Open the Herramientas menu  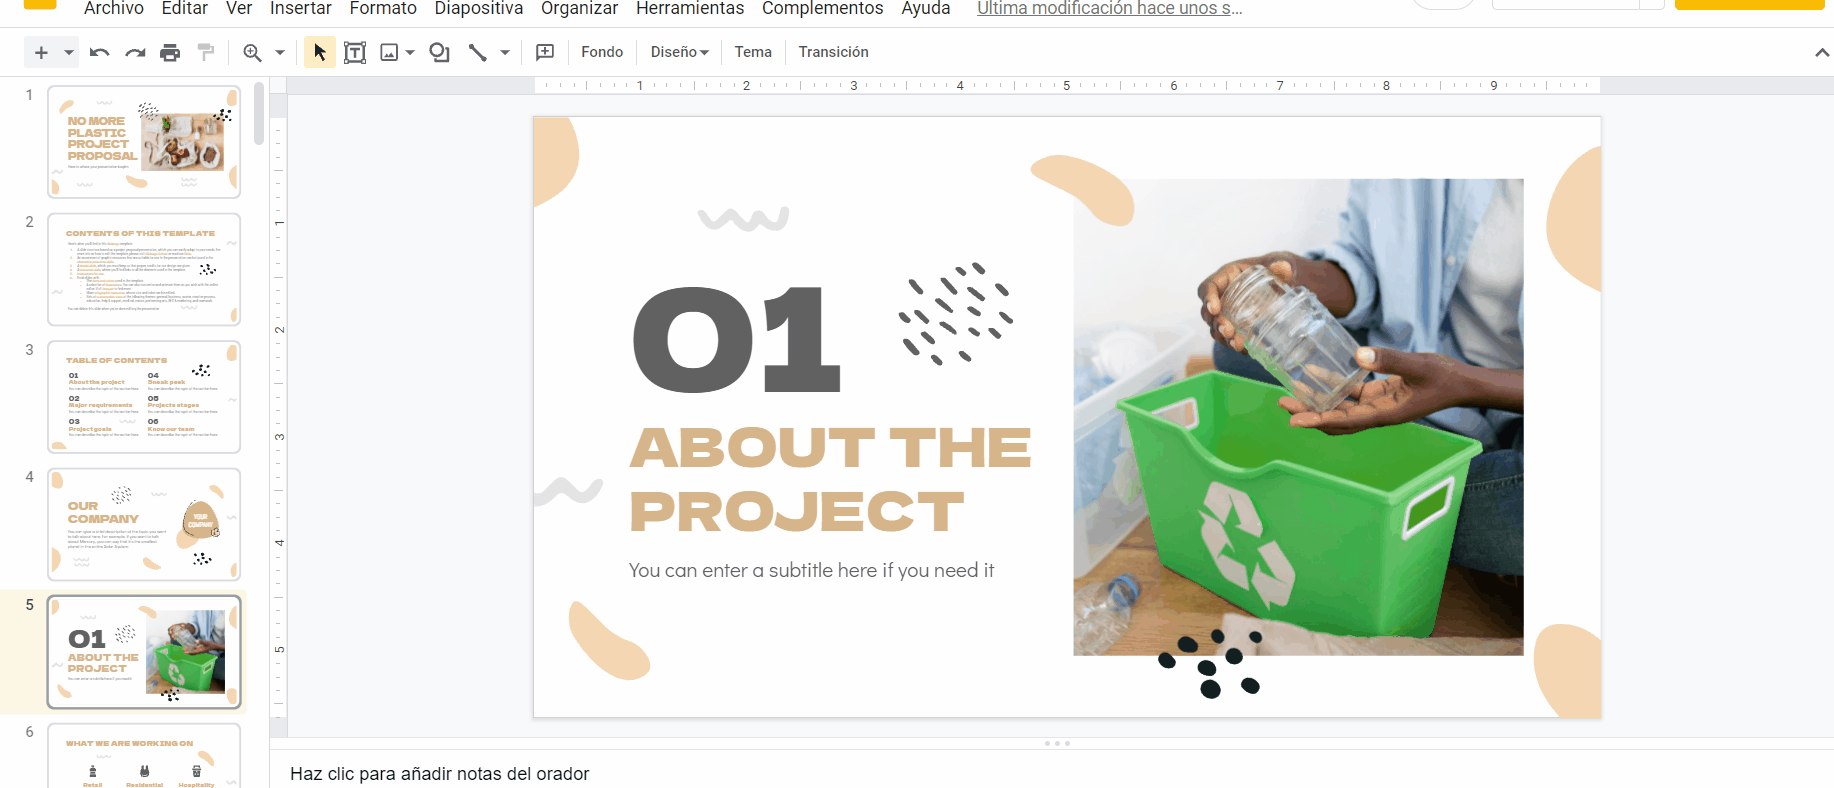(x=690, y=9)
